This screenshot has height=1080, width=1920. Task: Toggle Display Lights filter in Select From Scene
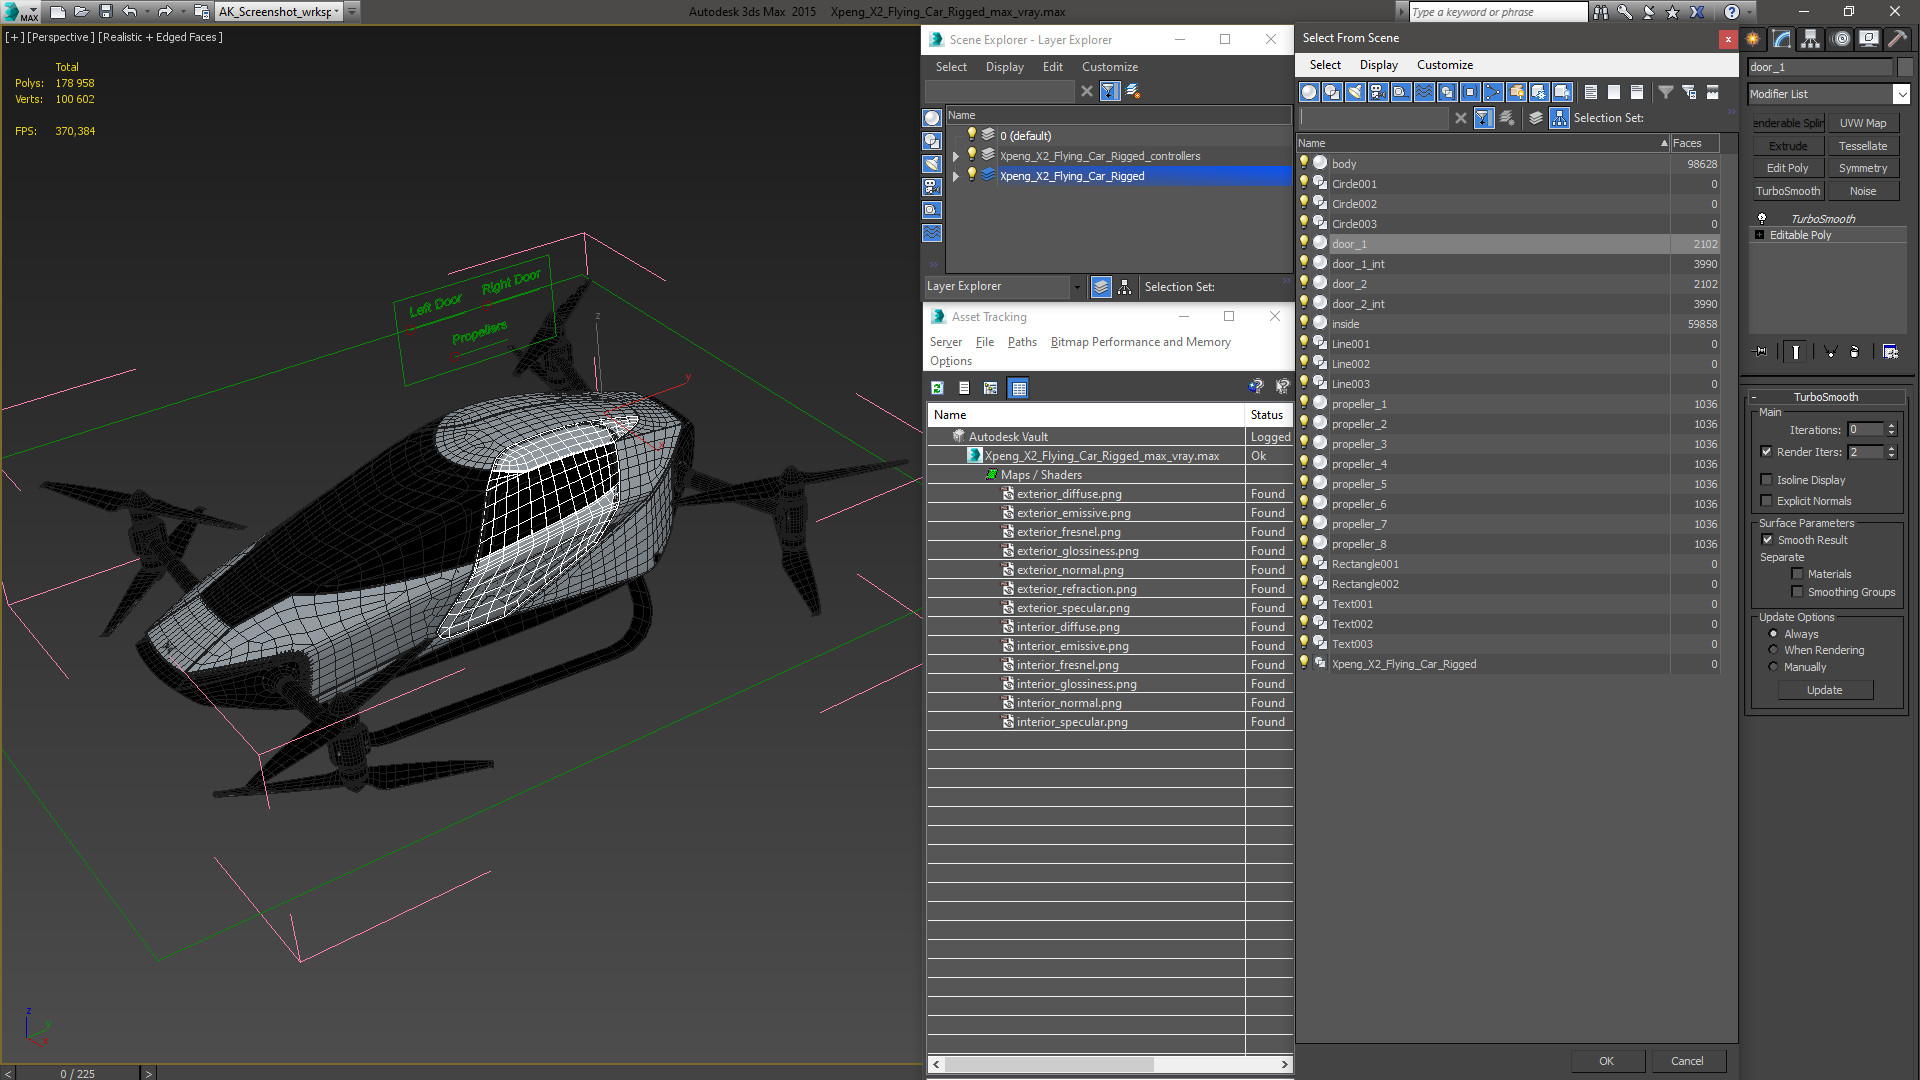(x=1355, y=92)
